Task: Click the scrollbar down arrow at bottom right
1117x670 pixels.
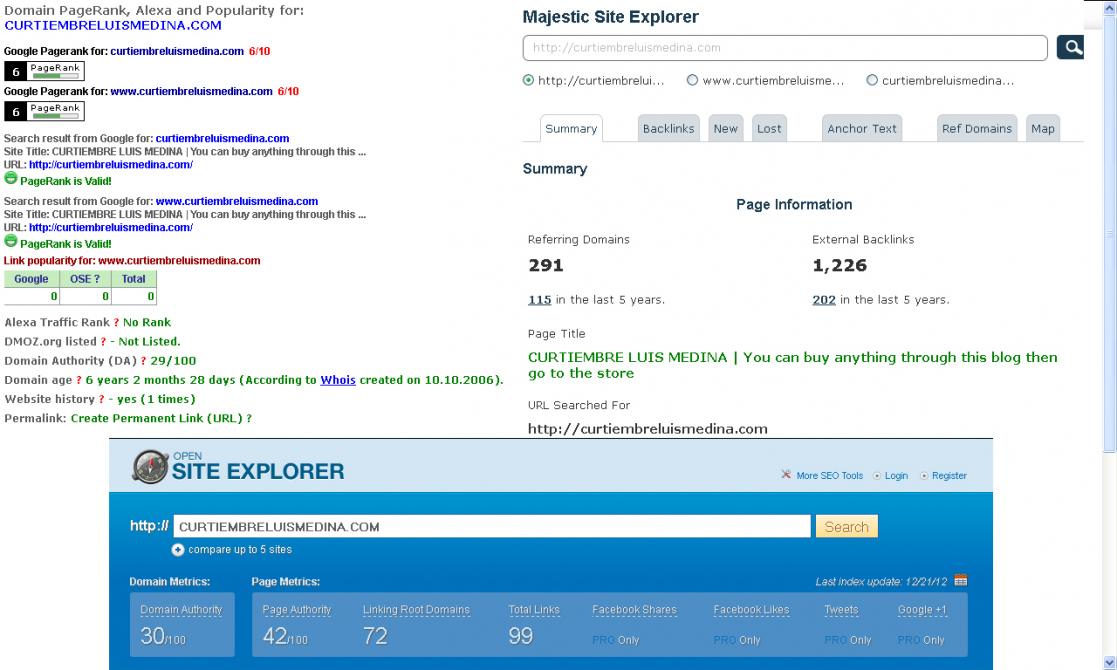Action: tap(1109, 663)
